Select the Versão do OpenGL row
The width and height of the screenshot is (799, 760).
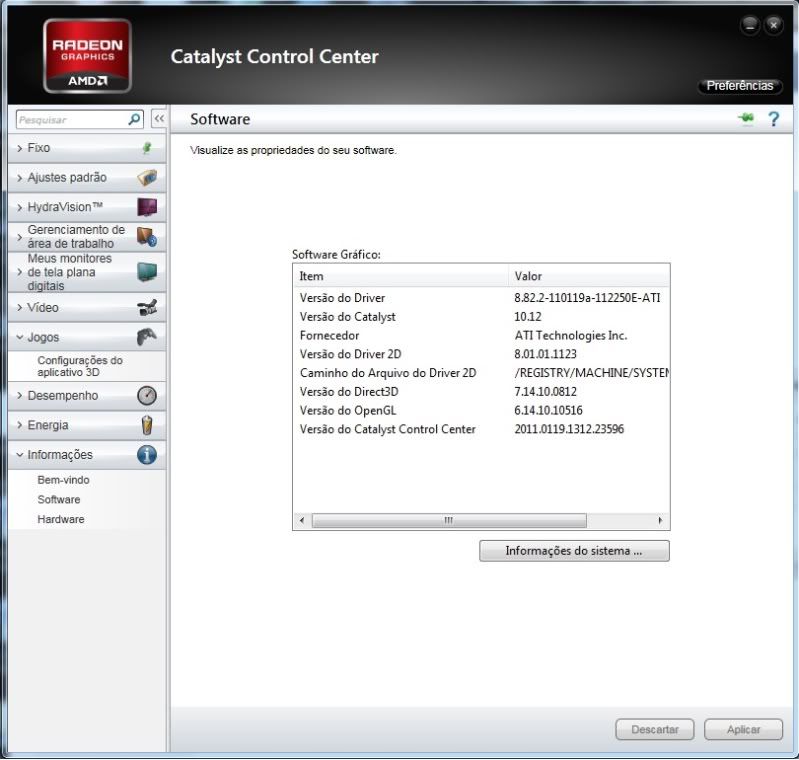coord(482,410)
